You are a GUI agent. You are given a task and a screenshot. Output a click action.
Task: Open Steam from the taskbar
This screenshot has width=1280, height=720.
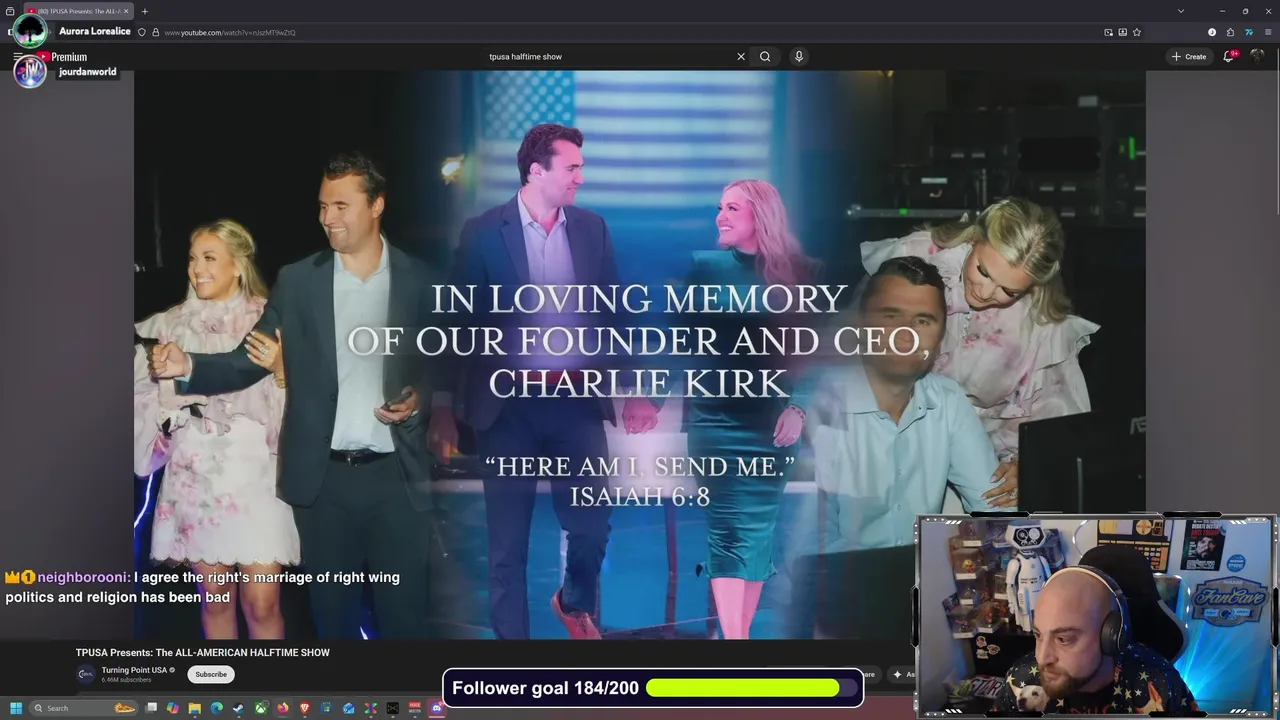238,708
